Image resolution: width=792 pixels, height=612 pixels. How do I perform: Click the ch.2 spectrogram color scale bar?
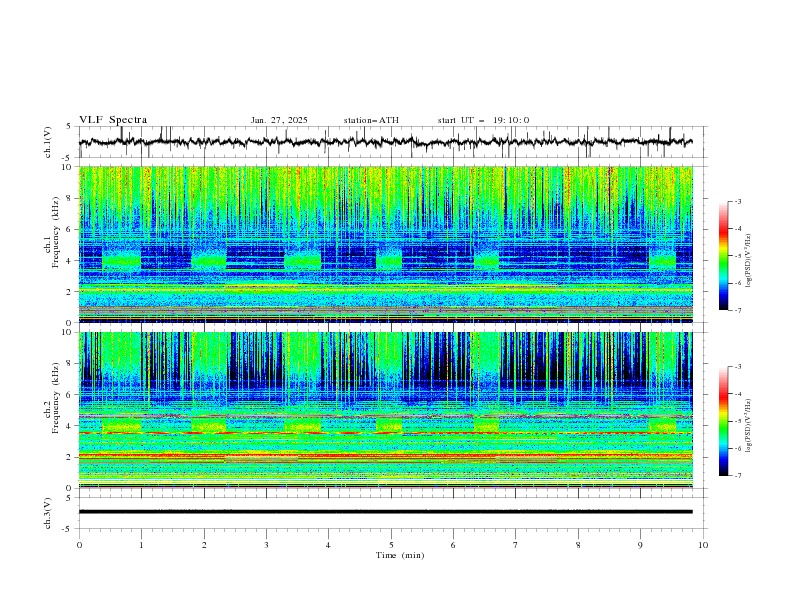[x=723, y=421]
